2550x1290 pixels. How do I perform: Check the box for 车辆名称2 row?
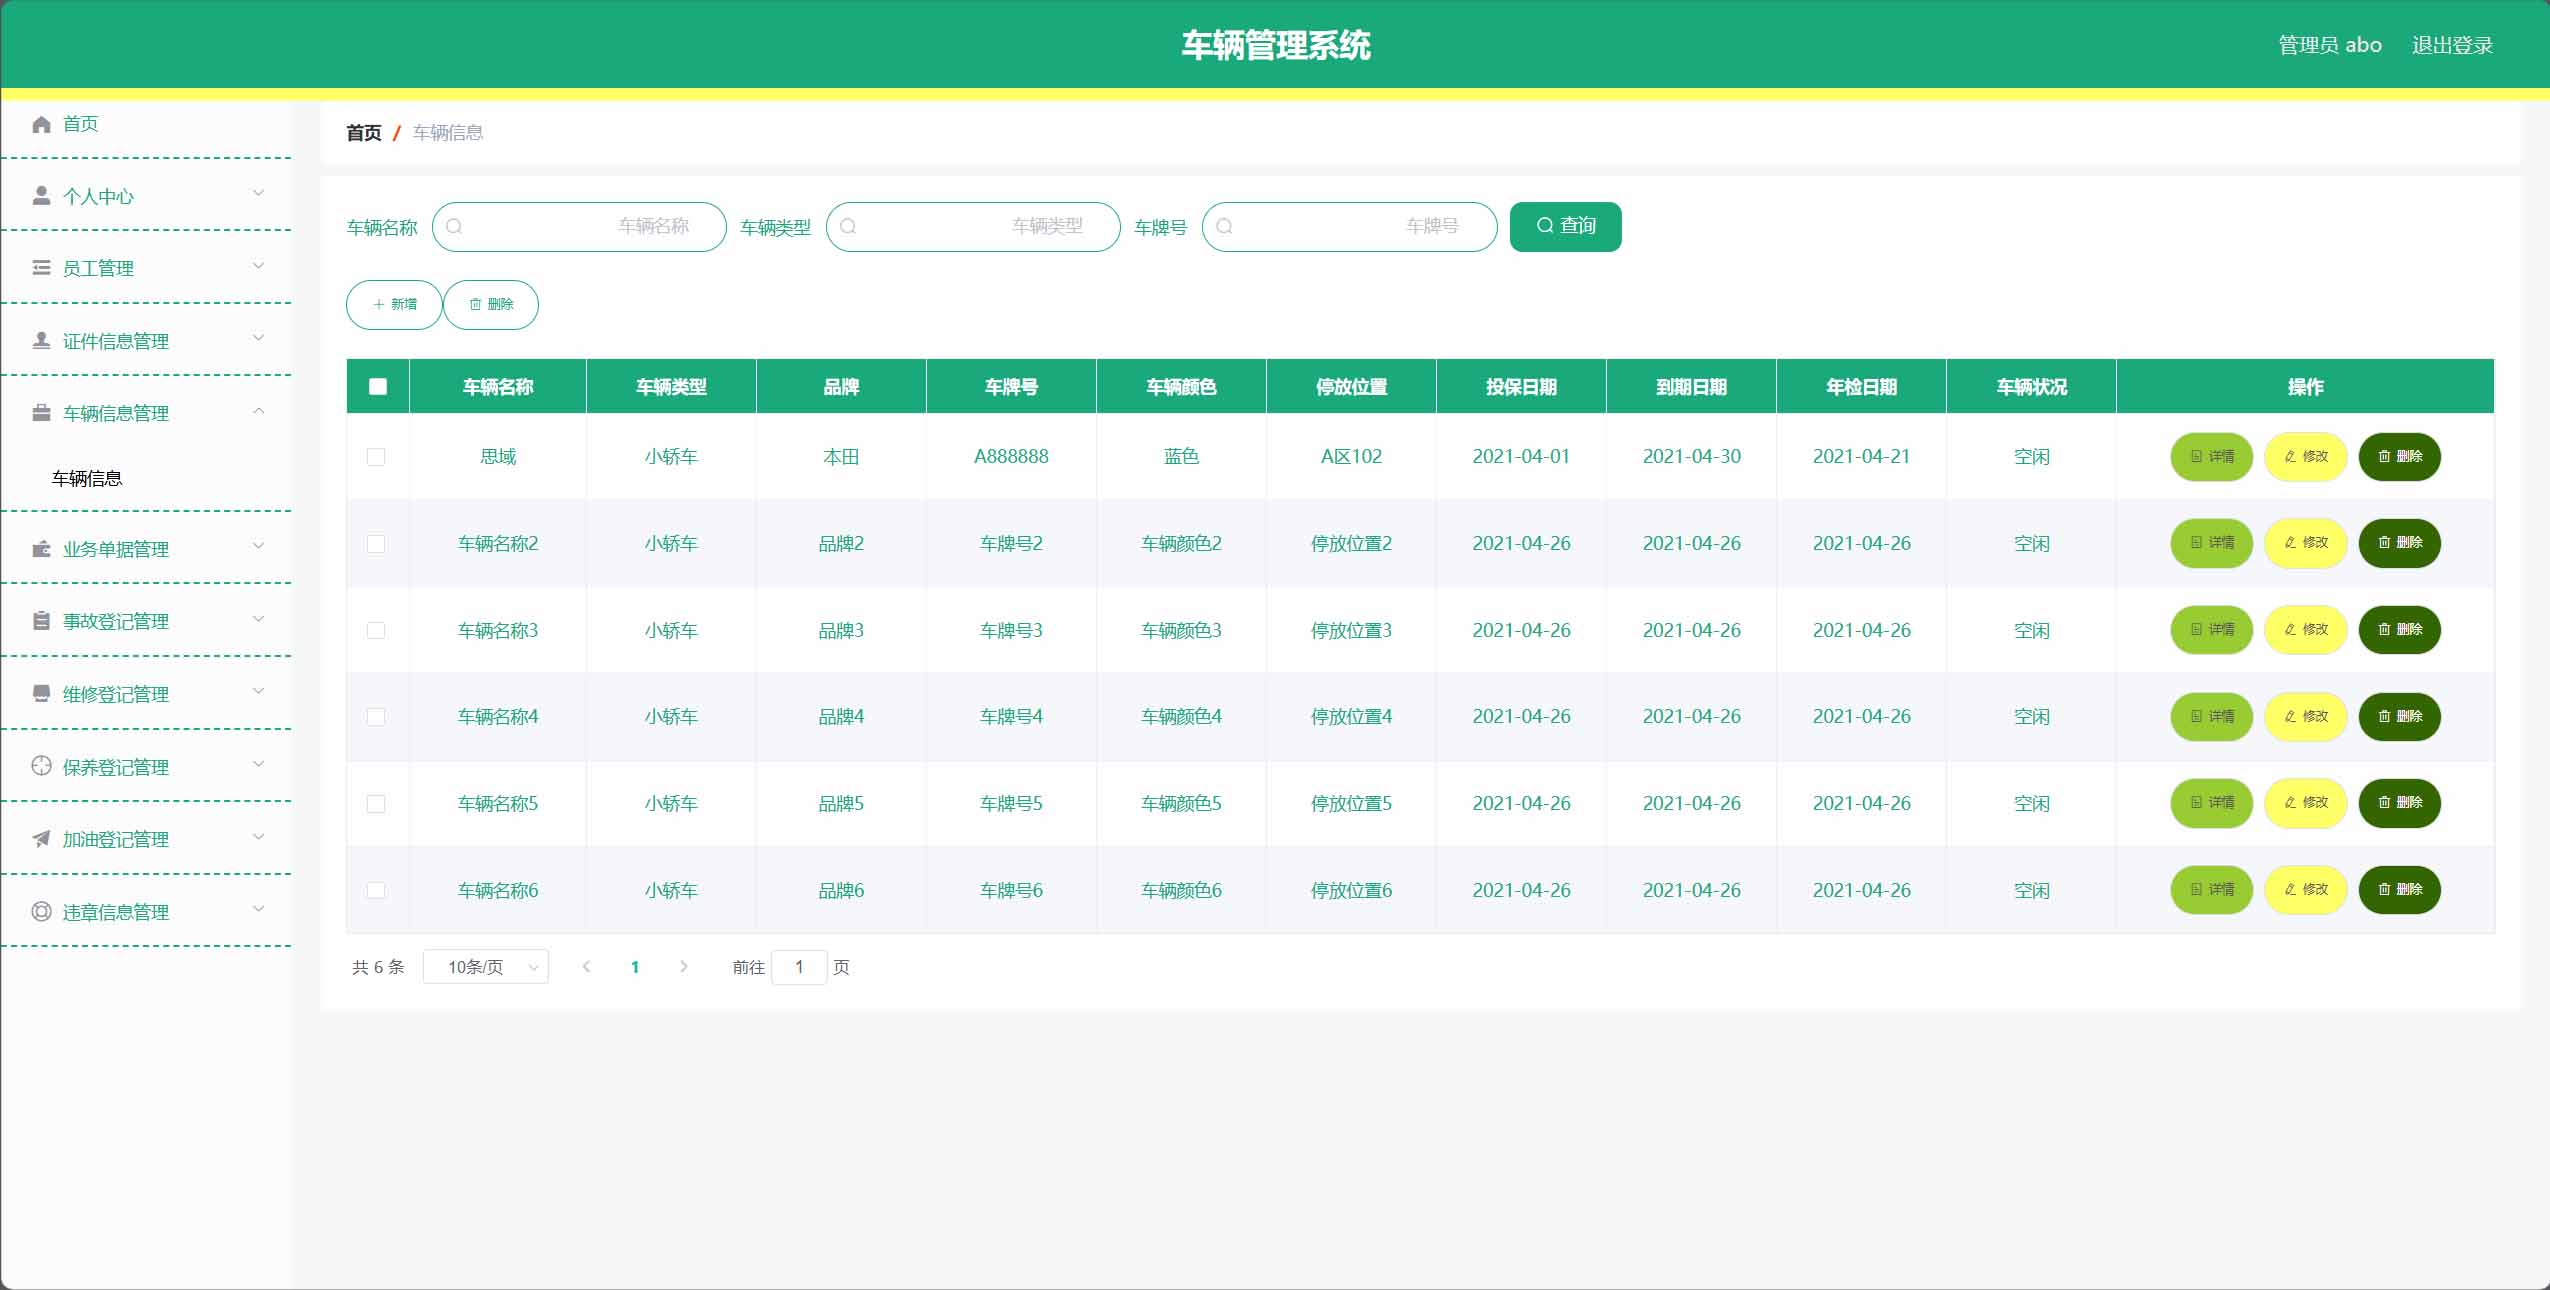point(376,543)
